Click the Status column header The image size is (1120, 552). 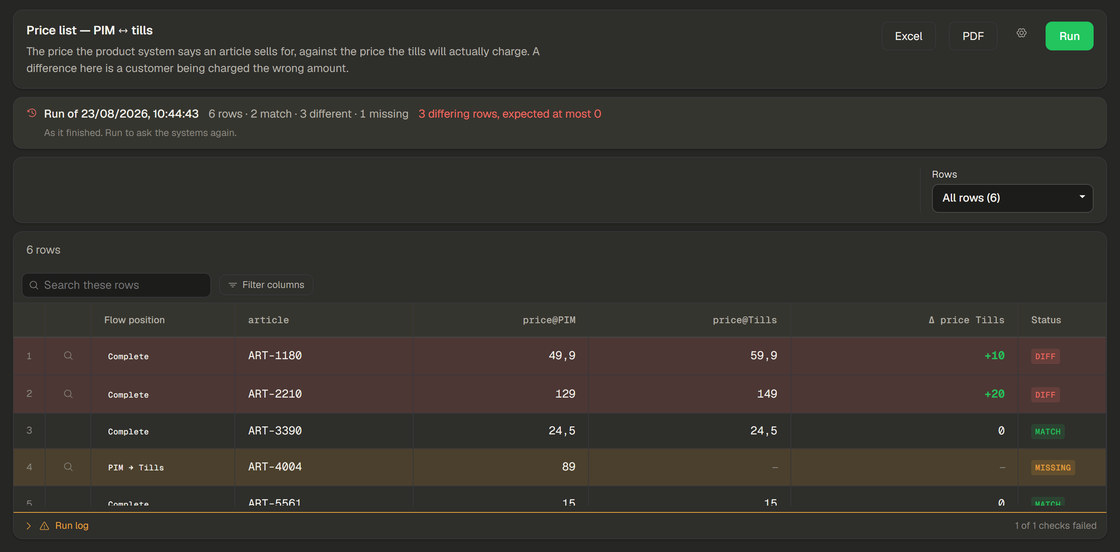[1046, 320]
